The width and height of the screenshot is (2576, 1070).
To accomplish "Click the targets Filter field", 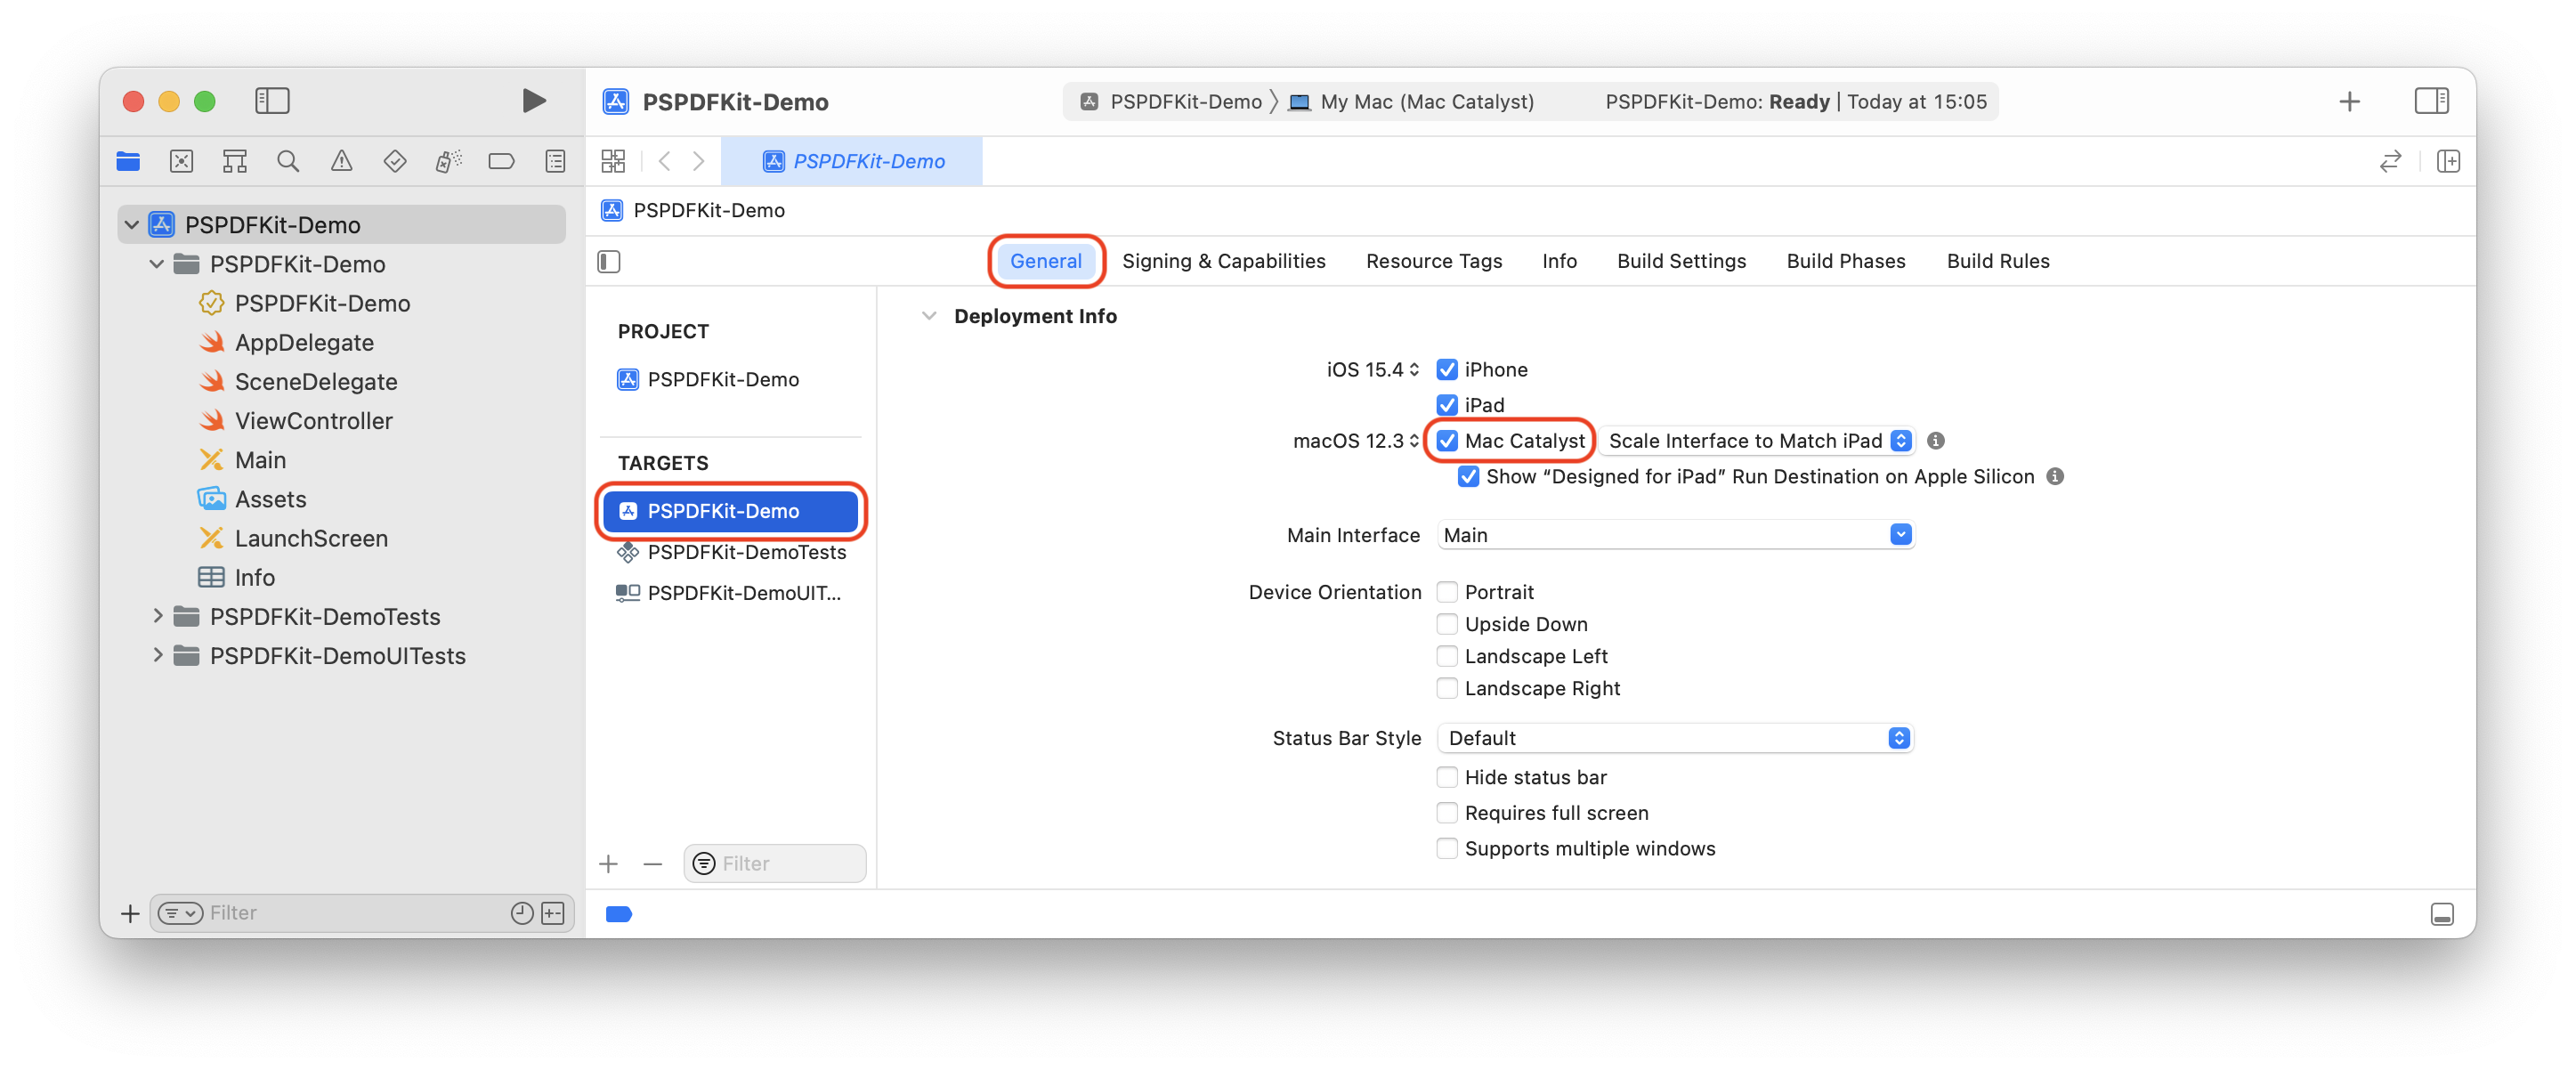I will [775, 863].
